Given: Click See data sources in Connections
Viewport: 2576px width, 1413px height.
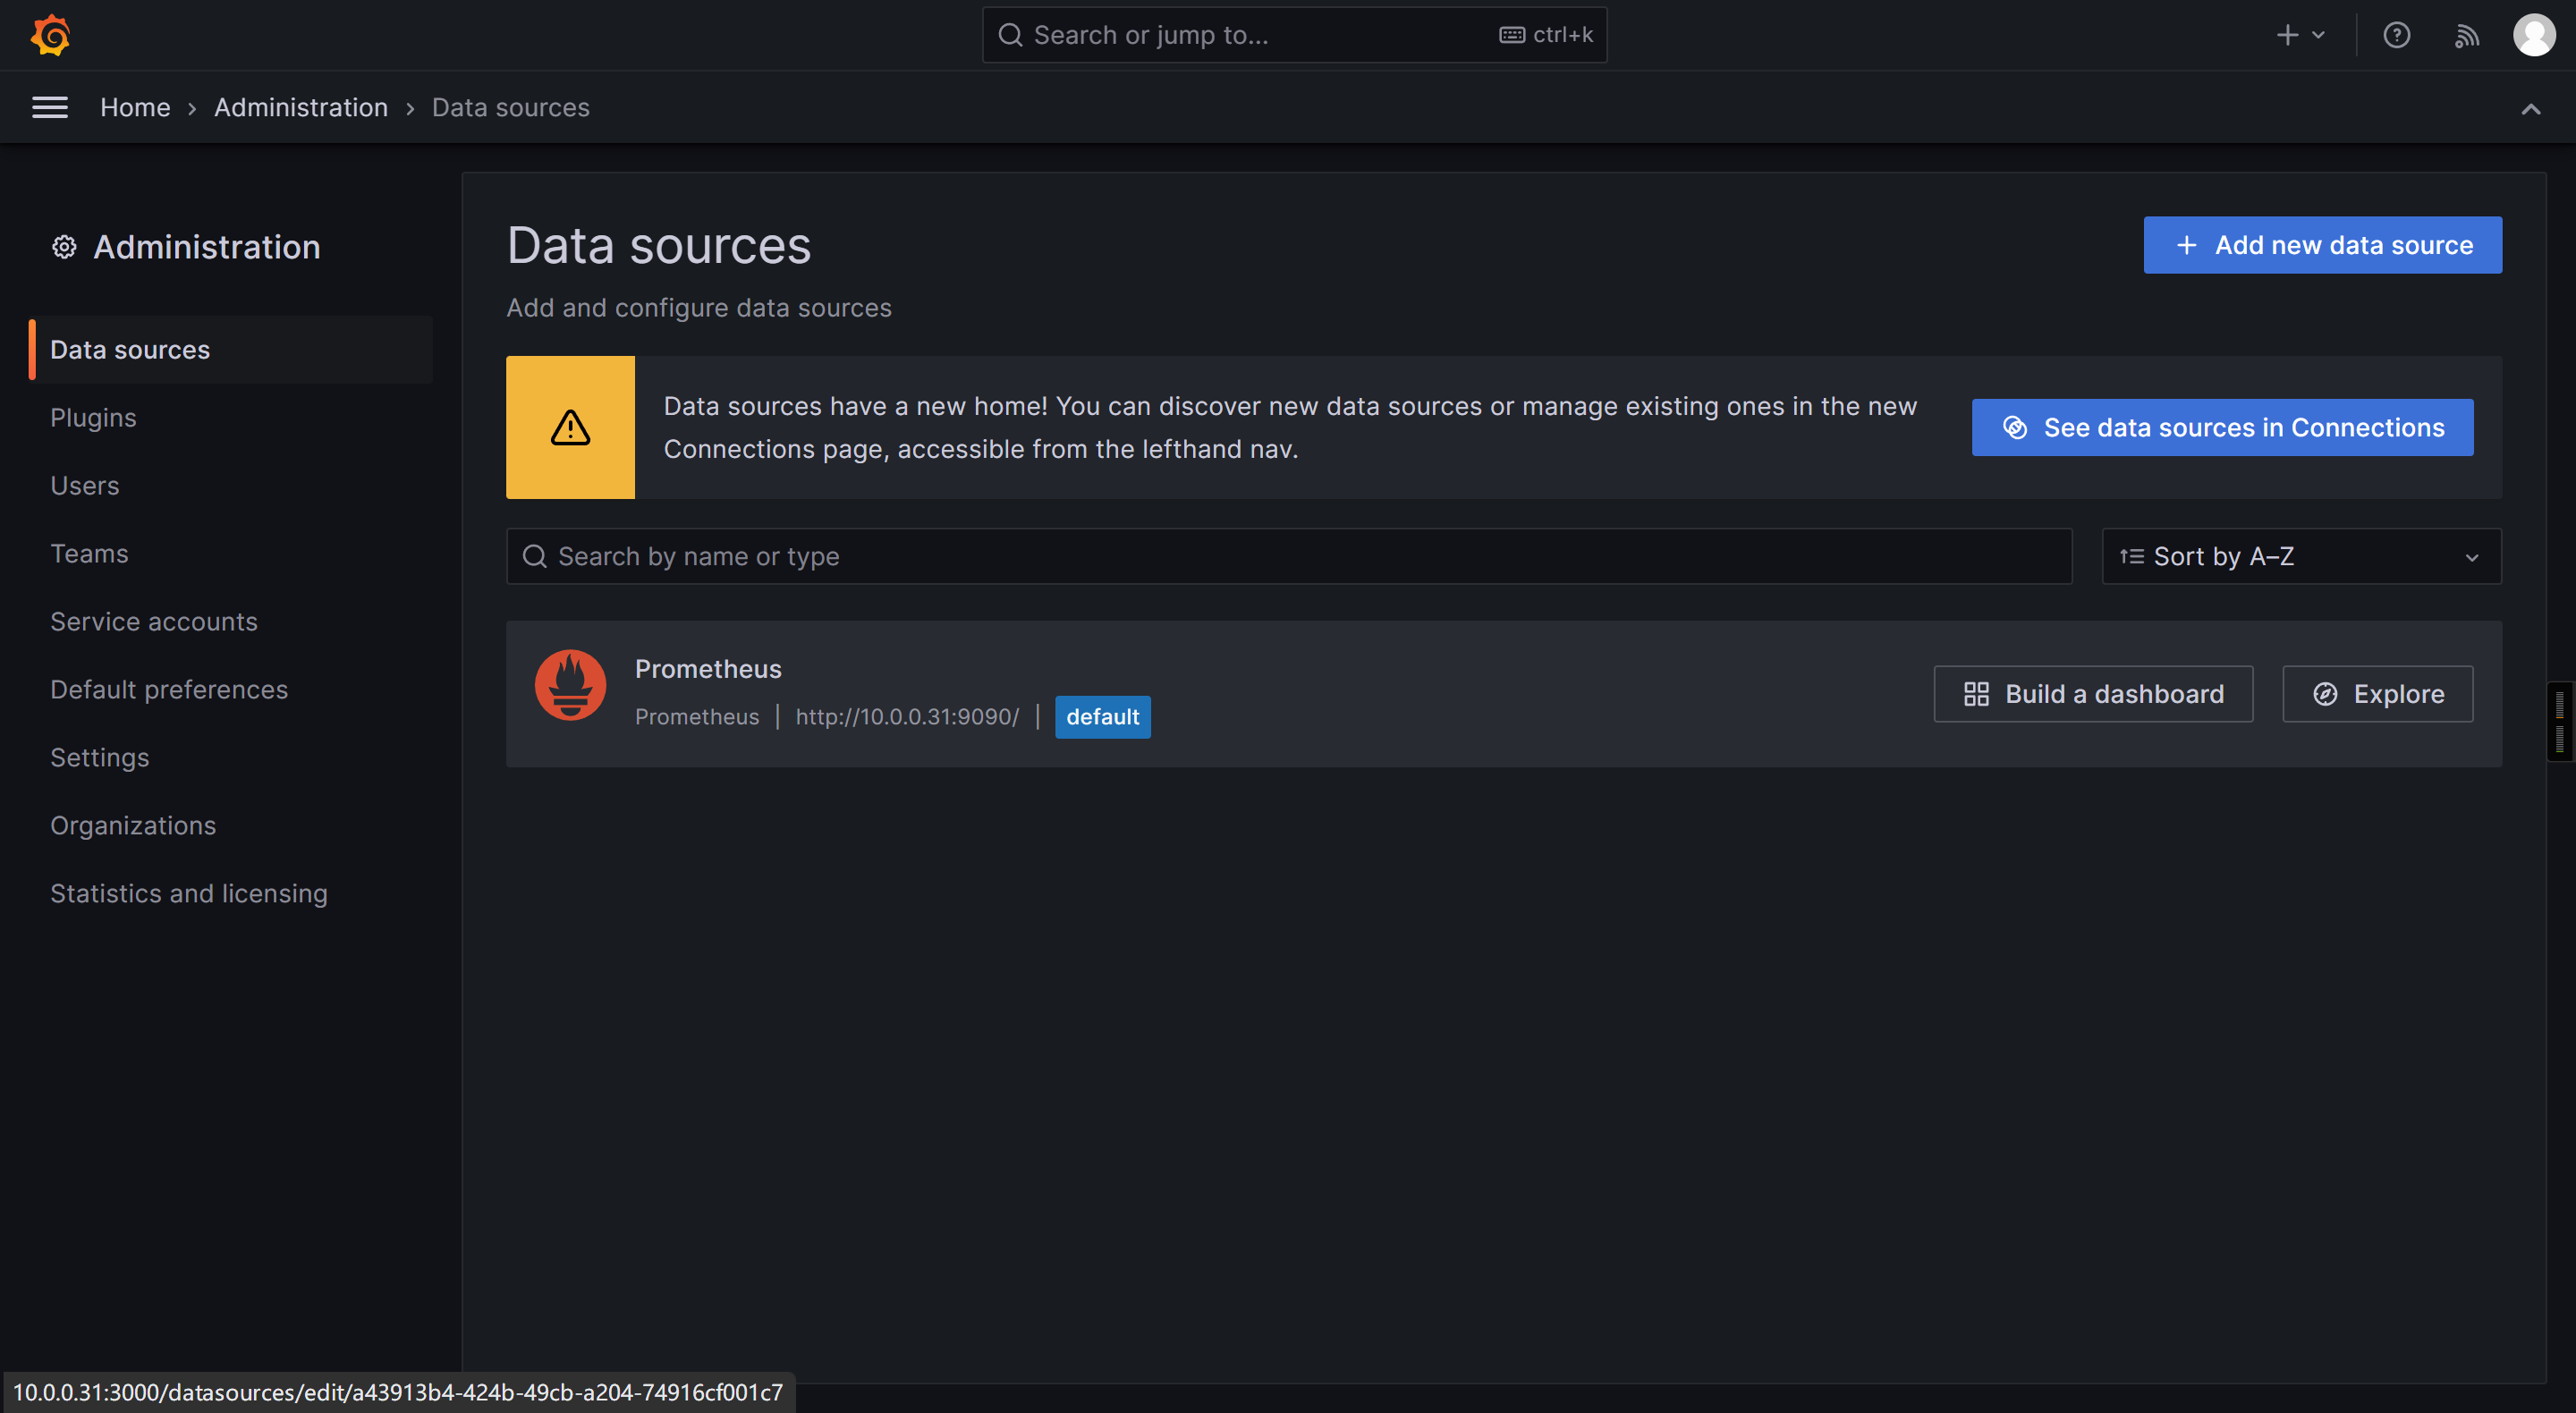Looking at the screenshot, I should pyautogui.click(x=2222, y=428).
